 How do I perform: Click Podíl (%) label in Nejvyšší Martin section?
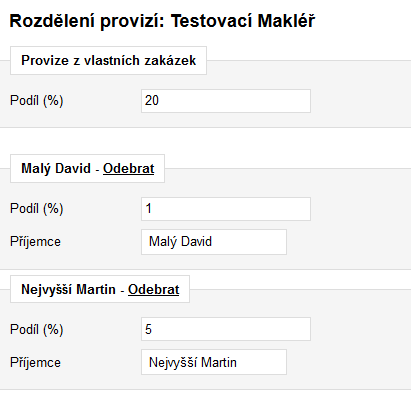pos(37,329)
